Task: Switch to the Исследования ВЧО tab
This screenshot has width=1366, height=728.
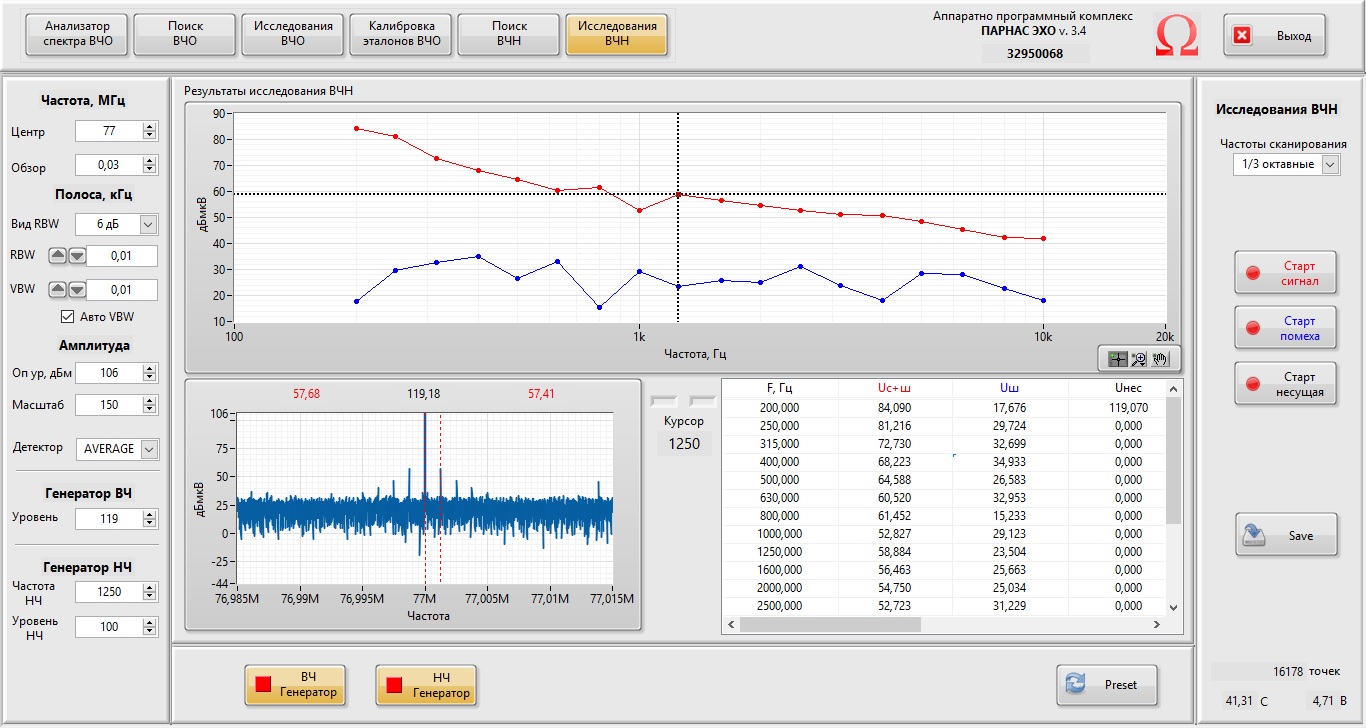Action: 293,34
